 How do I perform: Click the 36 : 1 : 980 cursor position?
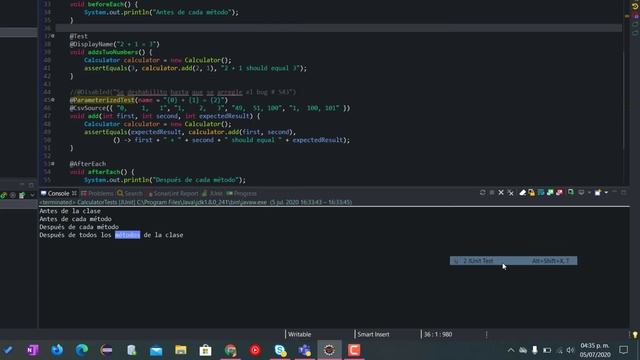(438, 334)
